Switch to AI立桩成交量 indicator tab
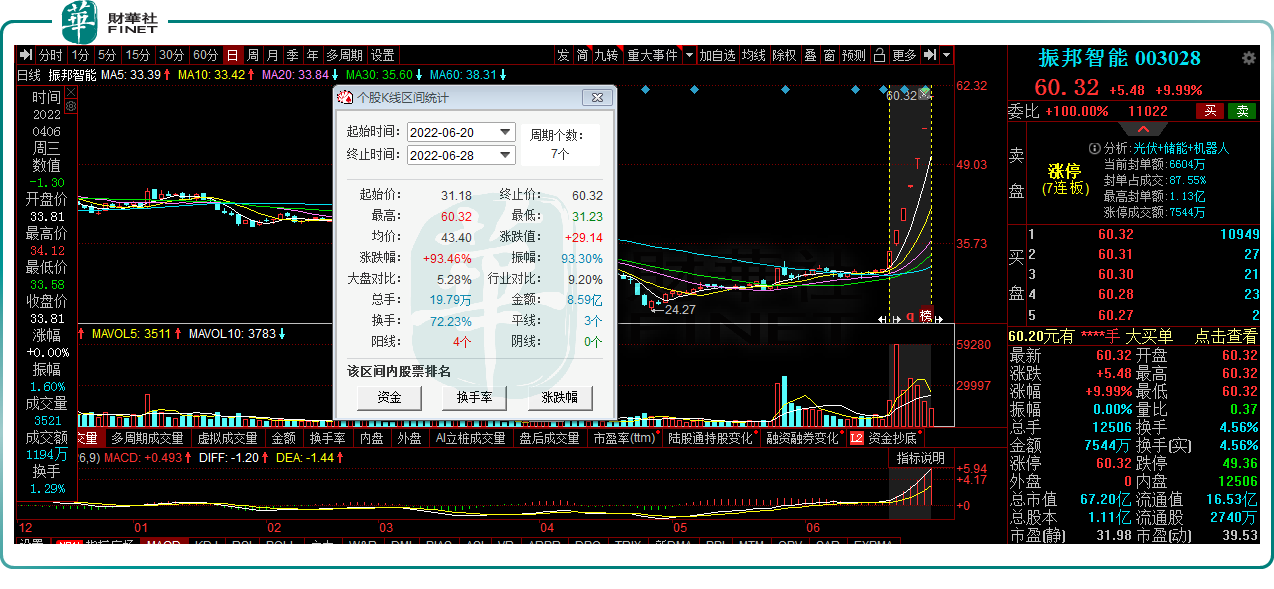This screenshot has width=1274, height=589. (x=470, y=438)
